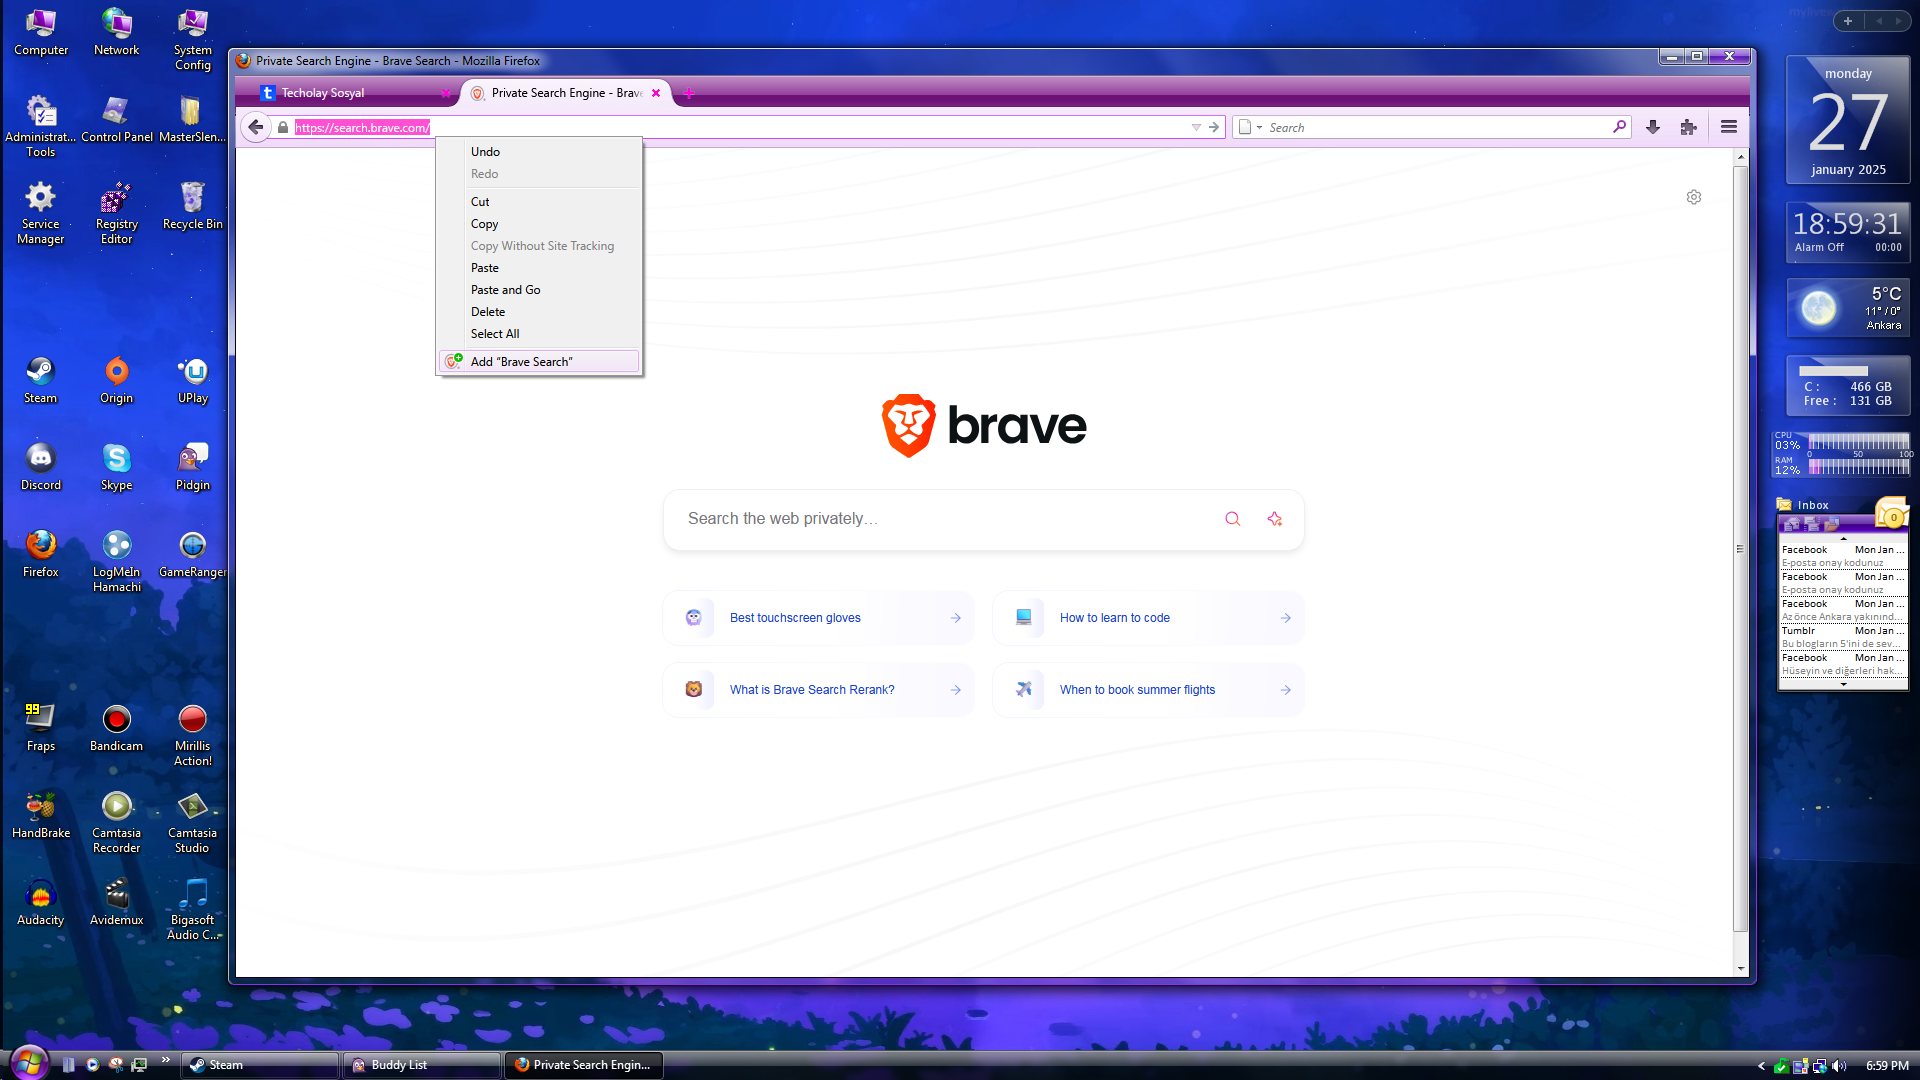This screenshot has height=1080, width=1920.
Task: Click the Windows Start orb
Action: [x=28, y=1062]
